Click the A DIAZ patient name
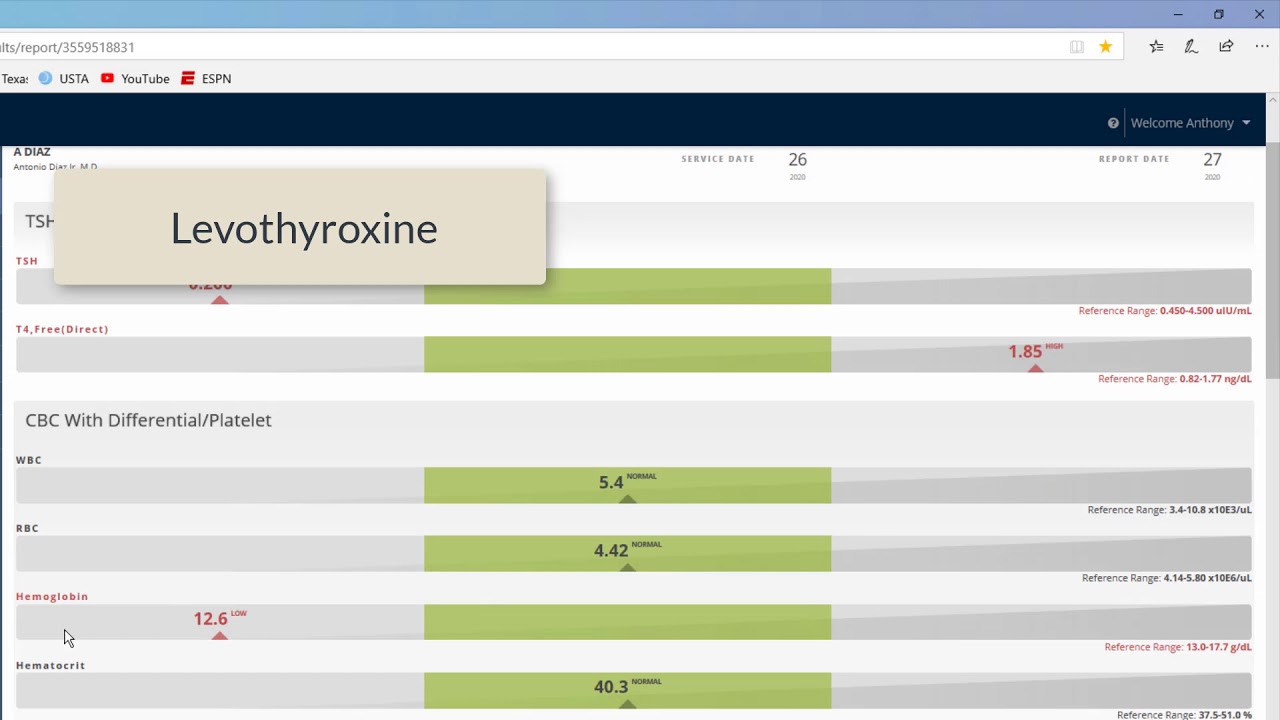The image size is (1280, 720). (32, 152)
